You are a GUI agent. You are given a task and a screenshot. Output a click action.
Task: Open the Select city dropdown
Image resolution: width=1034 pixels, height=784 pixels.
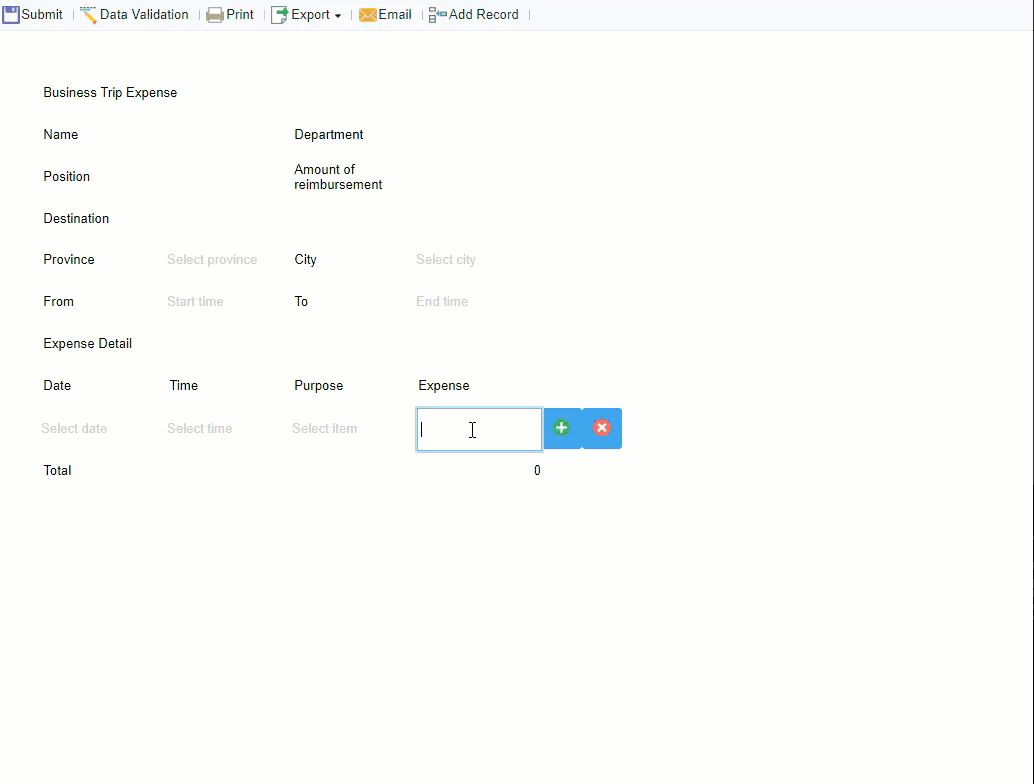point(446,260)
